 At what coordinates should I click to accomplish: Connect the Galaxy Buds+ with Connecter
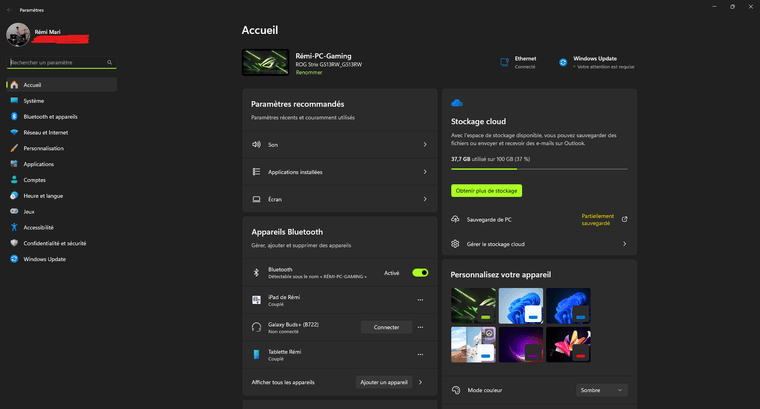click(386, 327)
